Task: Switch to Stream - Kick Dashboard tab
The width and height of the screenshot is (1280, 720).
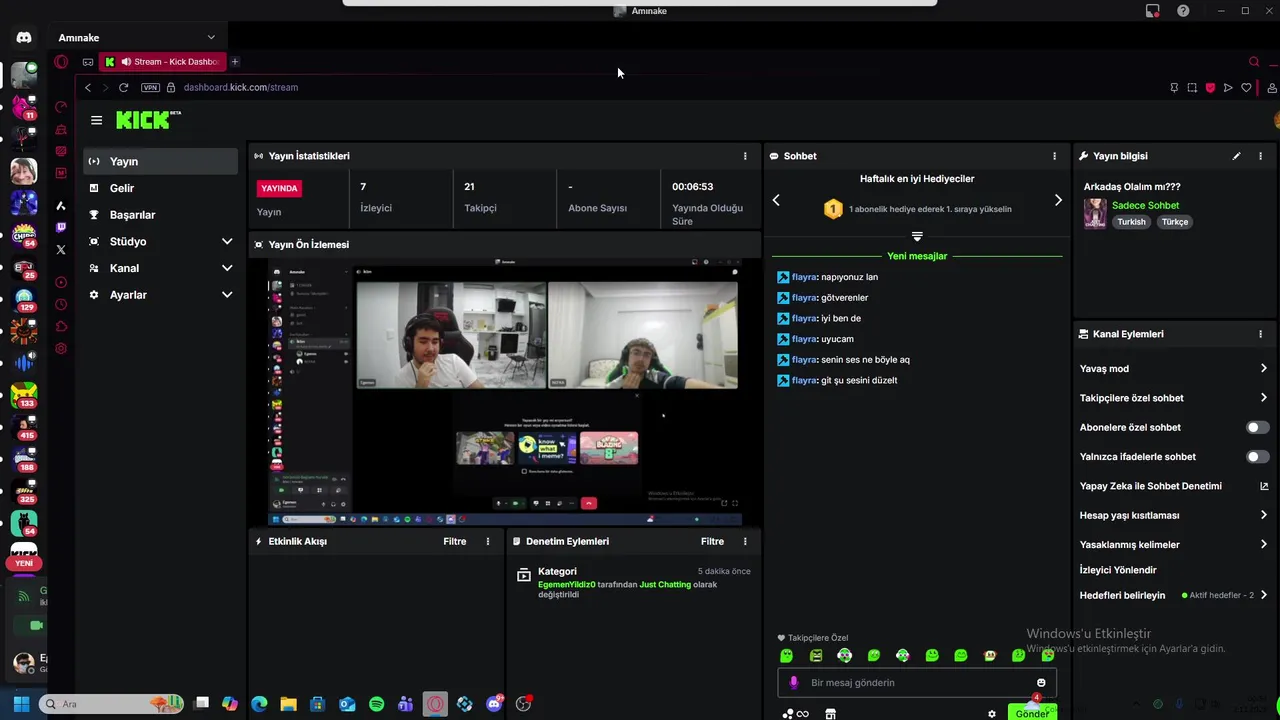Action: point(163,62)
